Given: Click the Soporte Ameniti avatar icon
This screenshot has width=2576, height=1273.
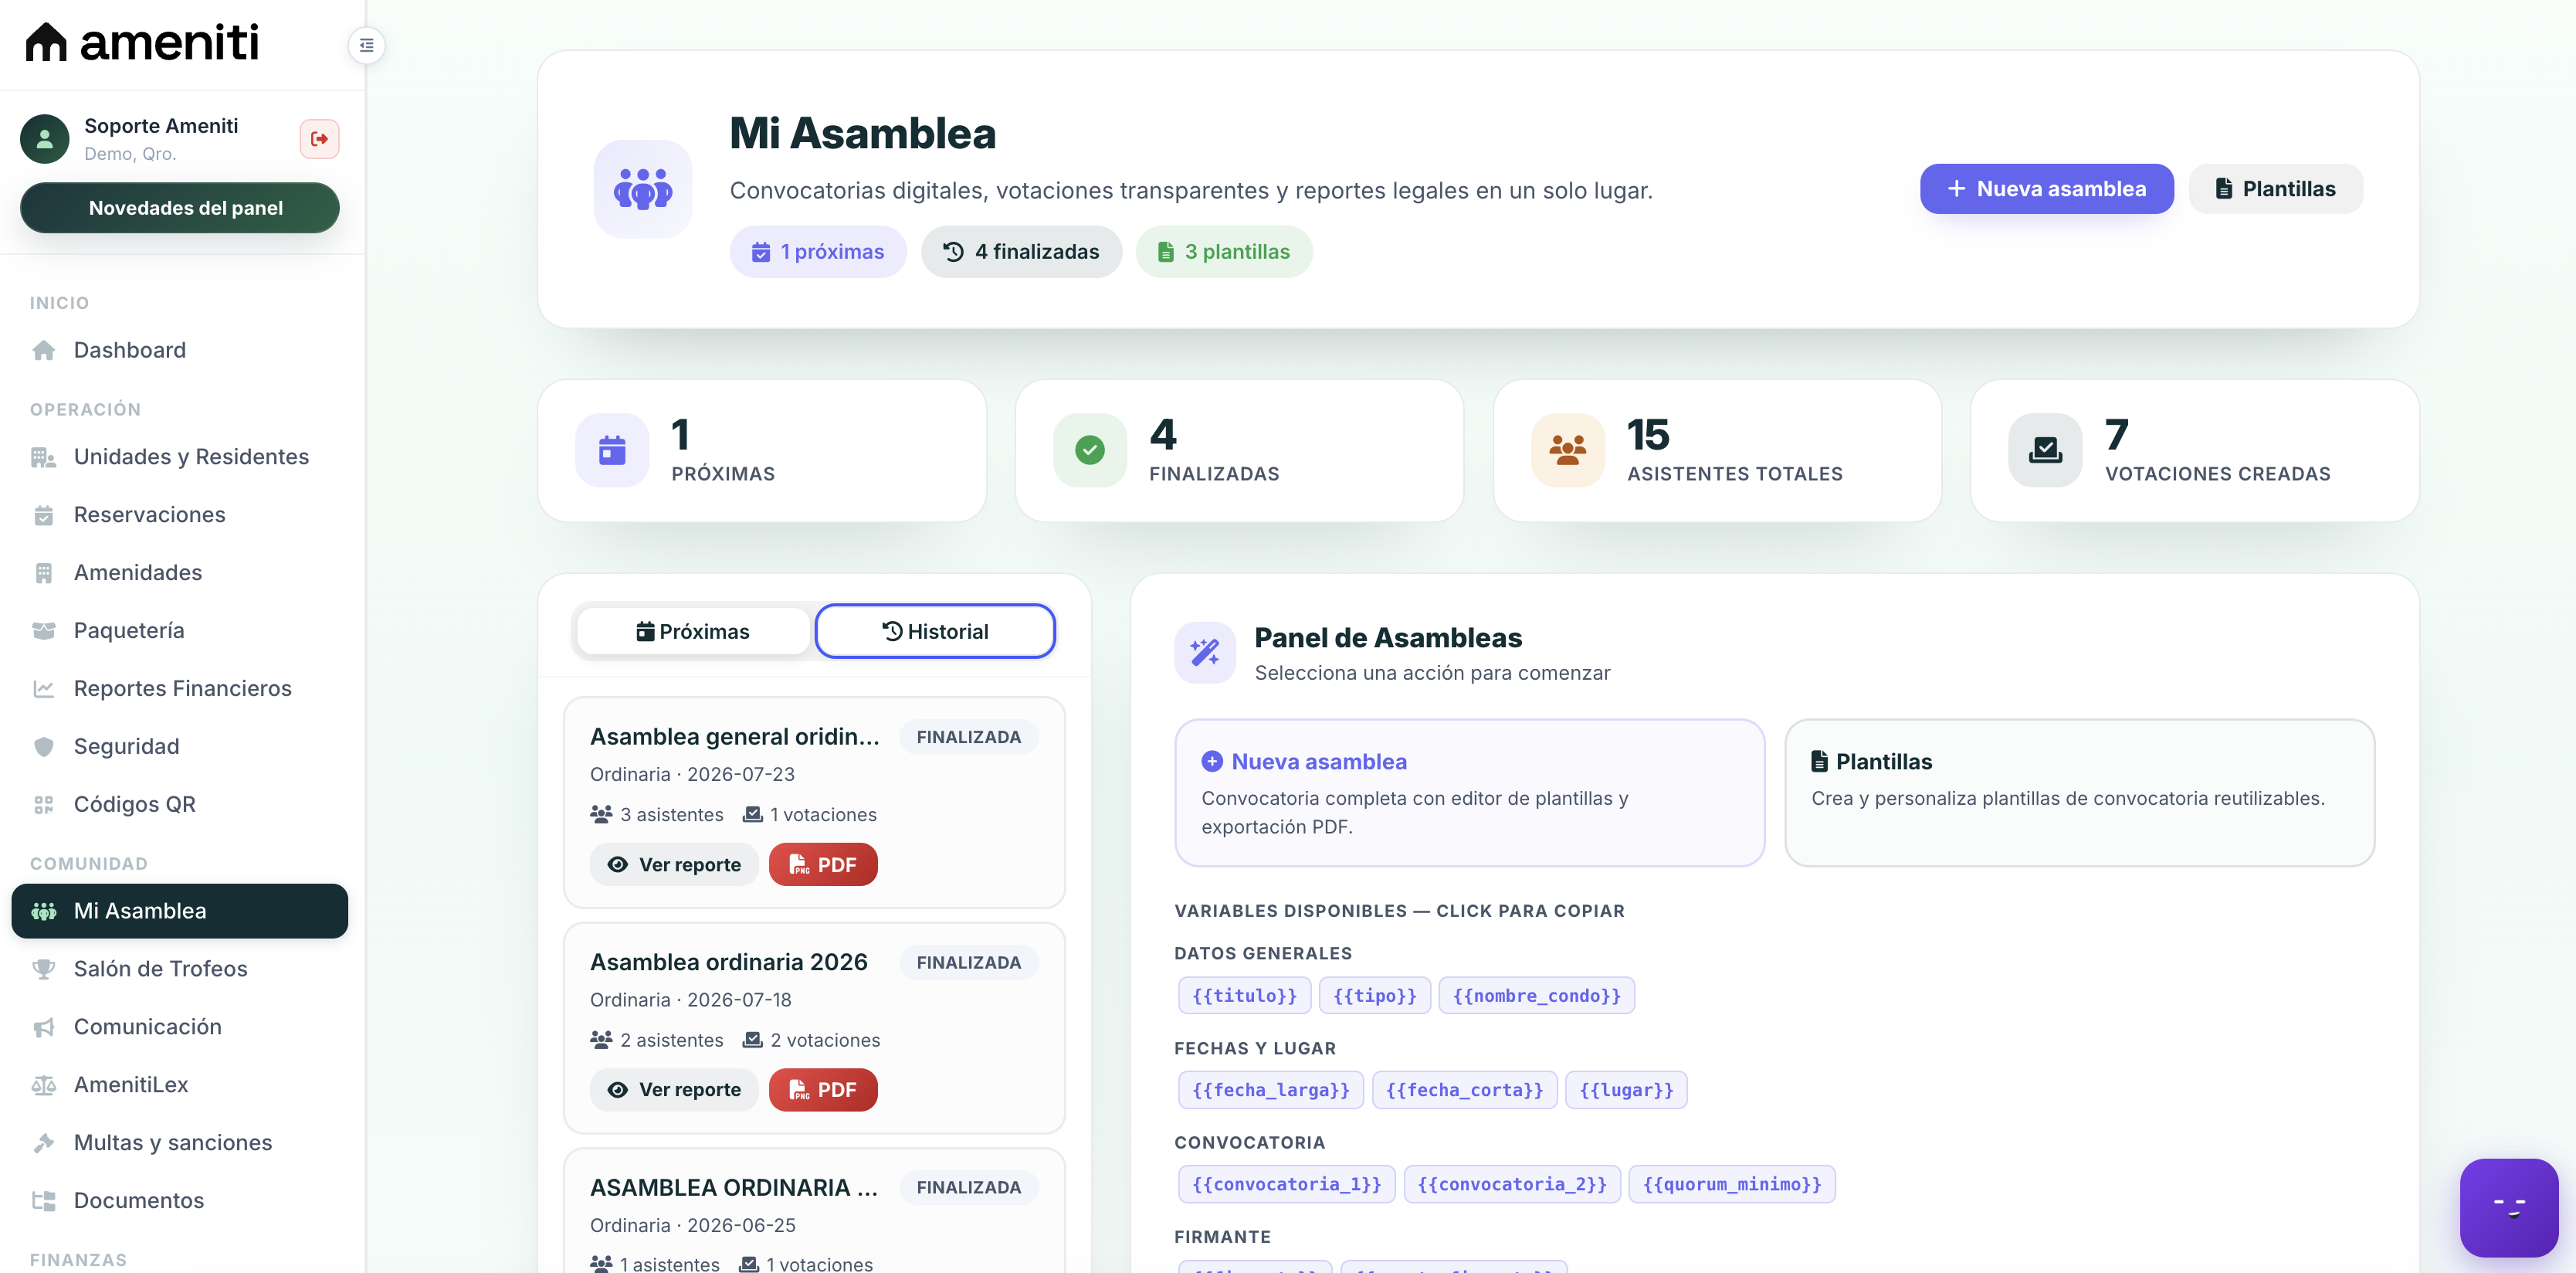Looking at the screenshot, I should point(45,138).
